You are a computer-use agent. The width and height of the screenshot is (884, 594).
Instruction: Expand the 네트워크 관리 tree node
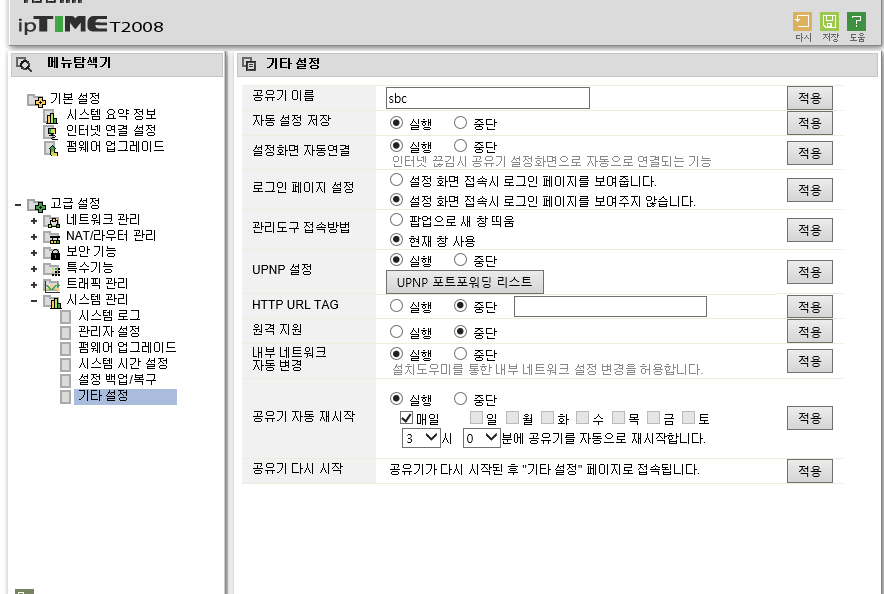click(x=34, y=221)
